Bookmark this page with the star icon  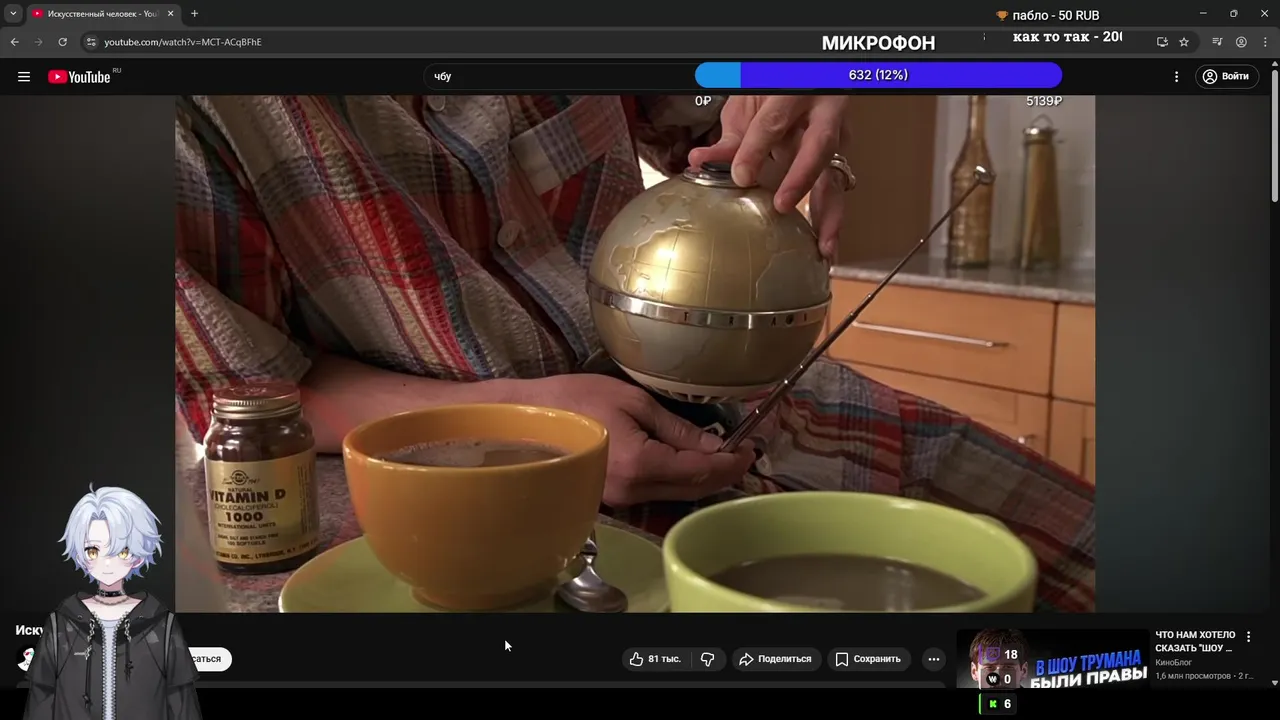[1184, 42]
